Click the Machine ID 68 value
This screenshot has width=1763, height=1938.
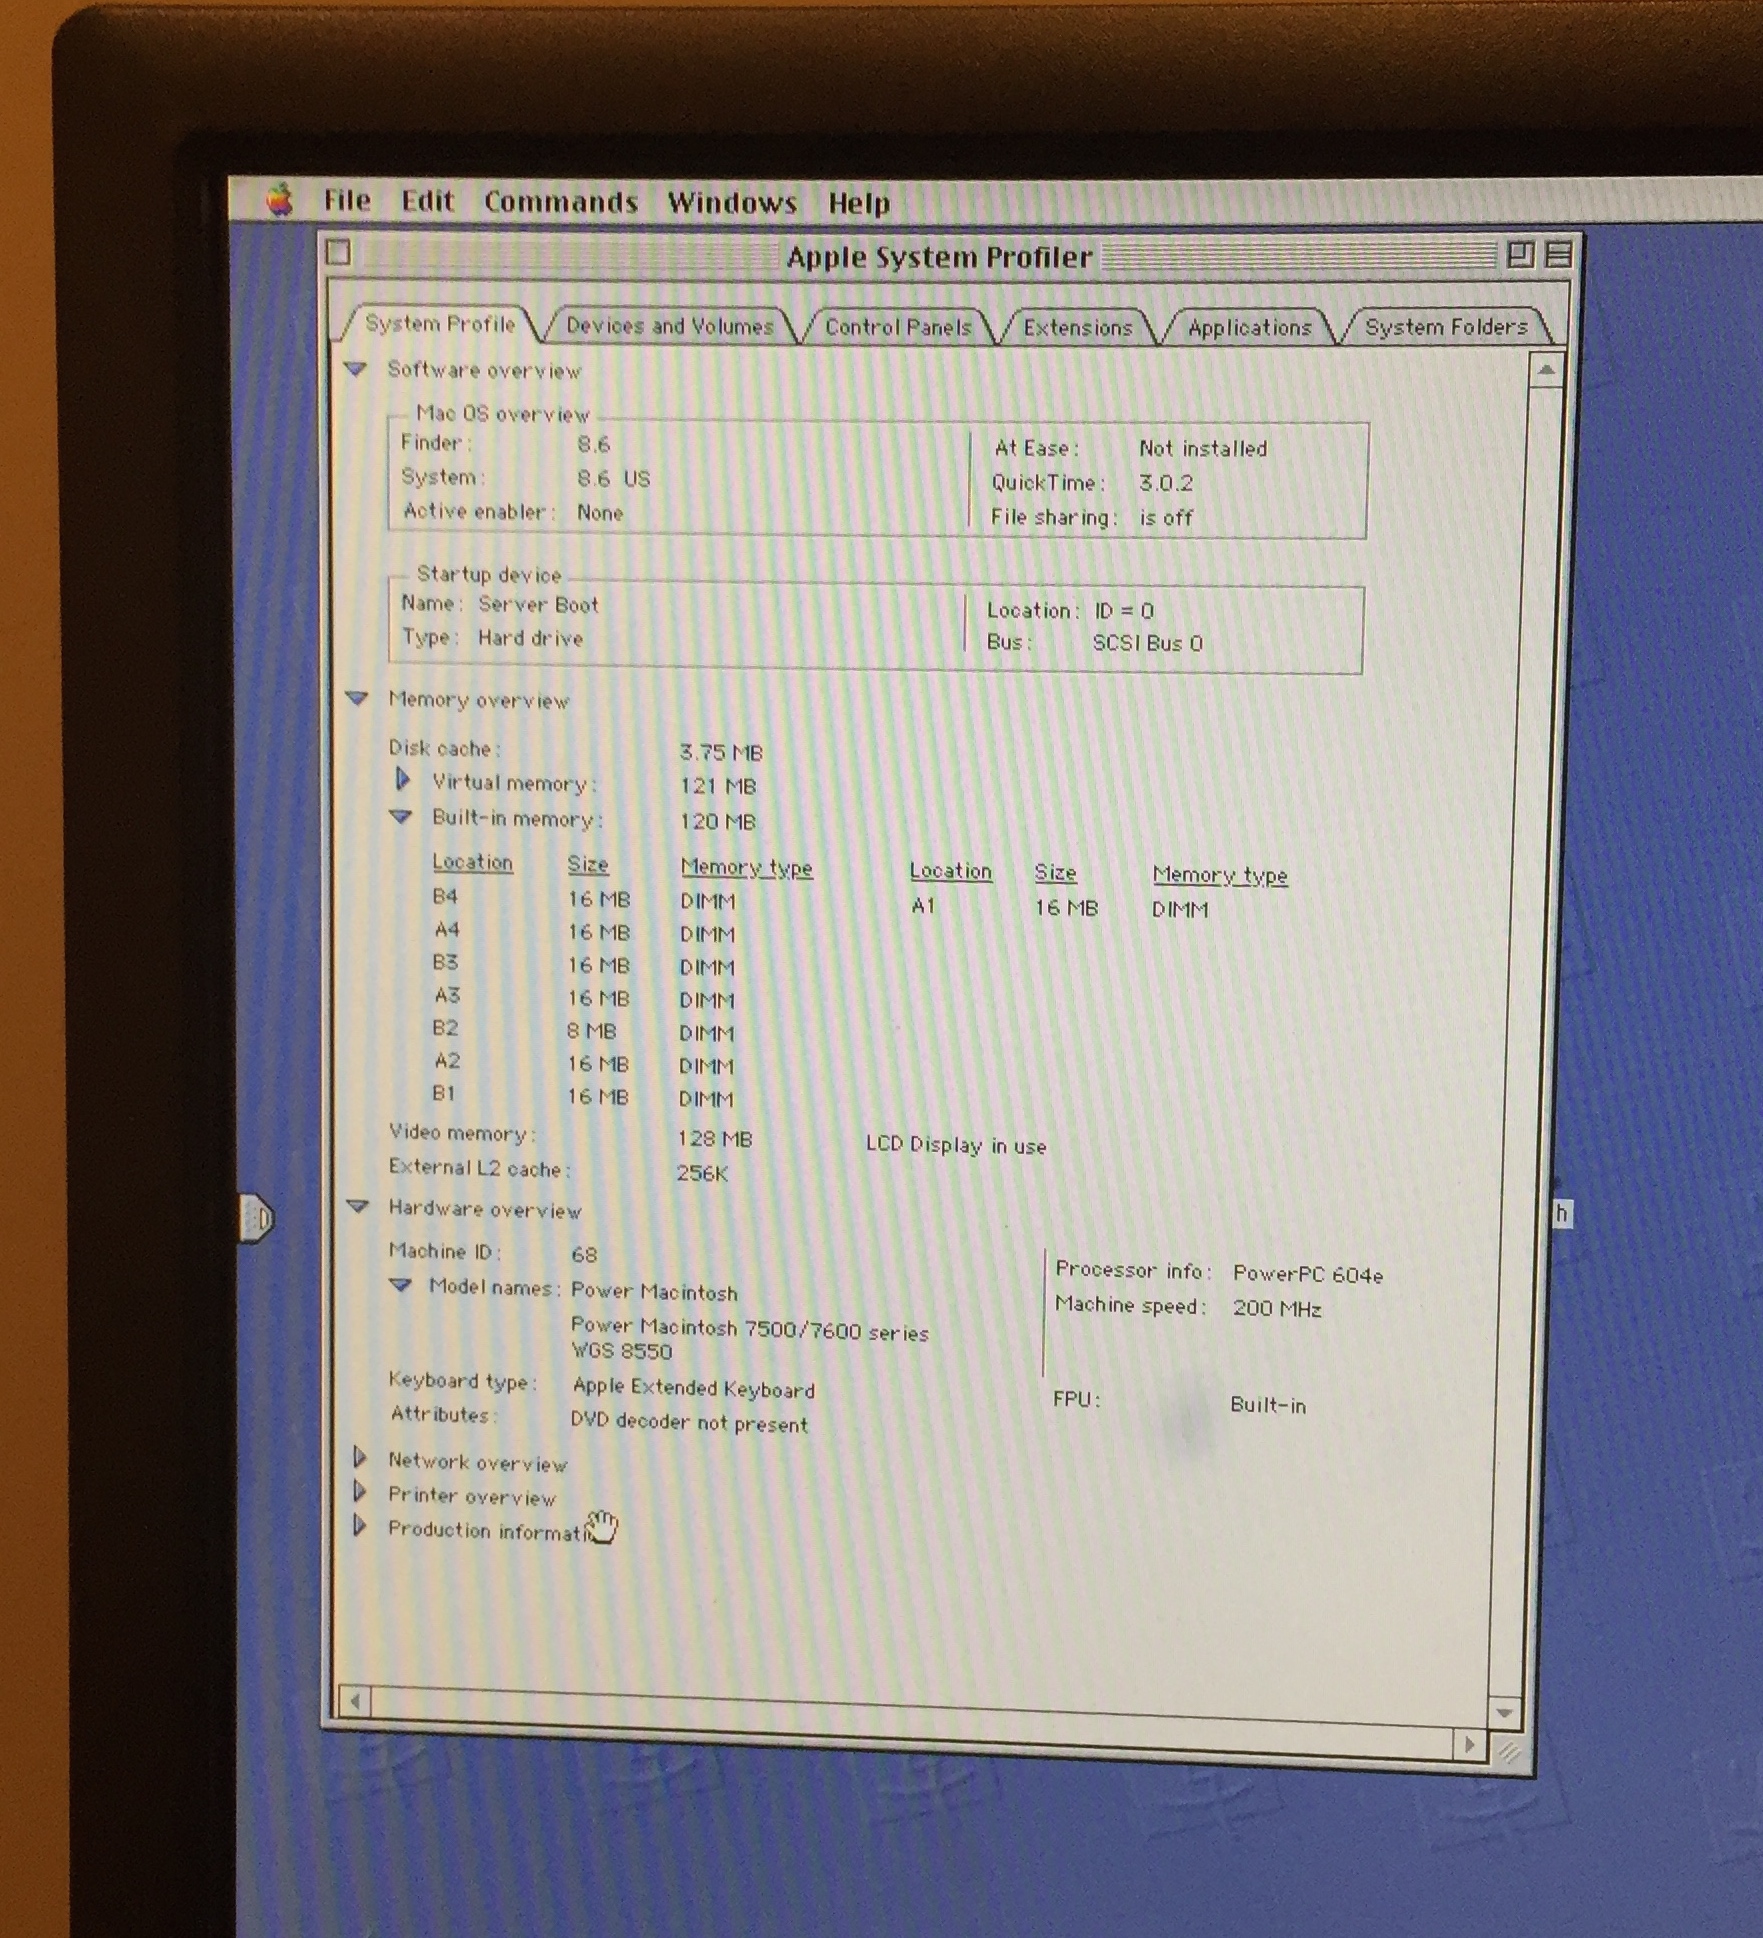pos(584,1254)
